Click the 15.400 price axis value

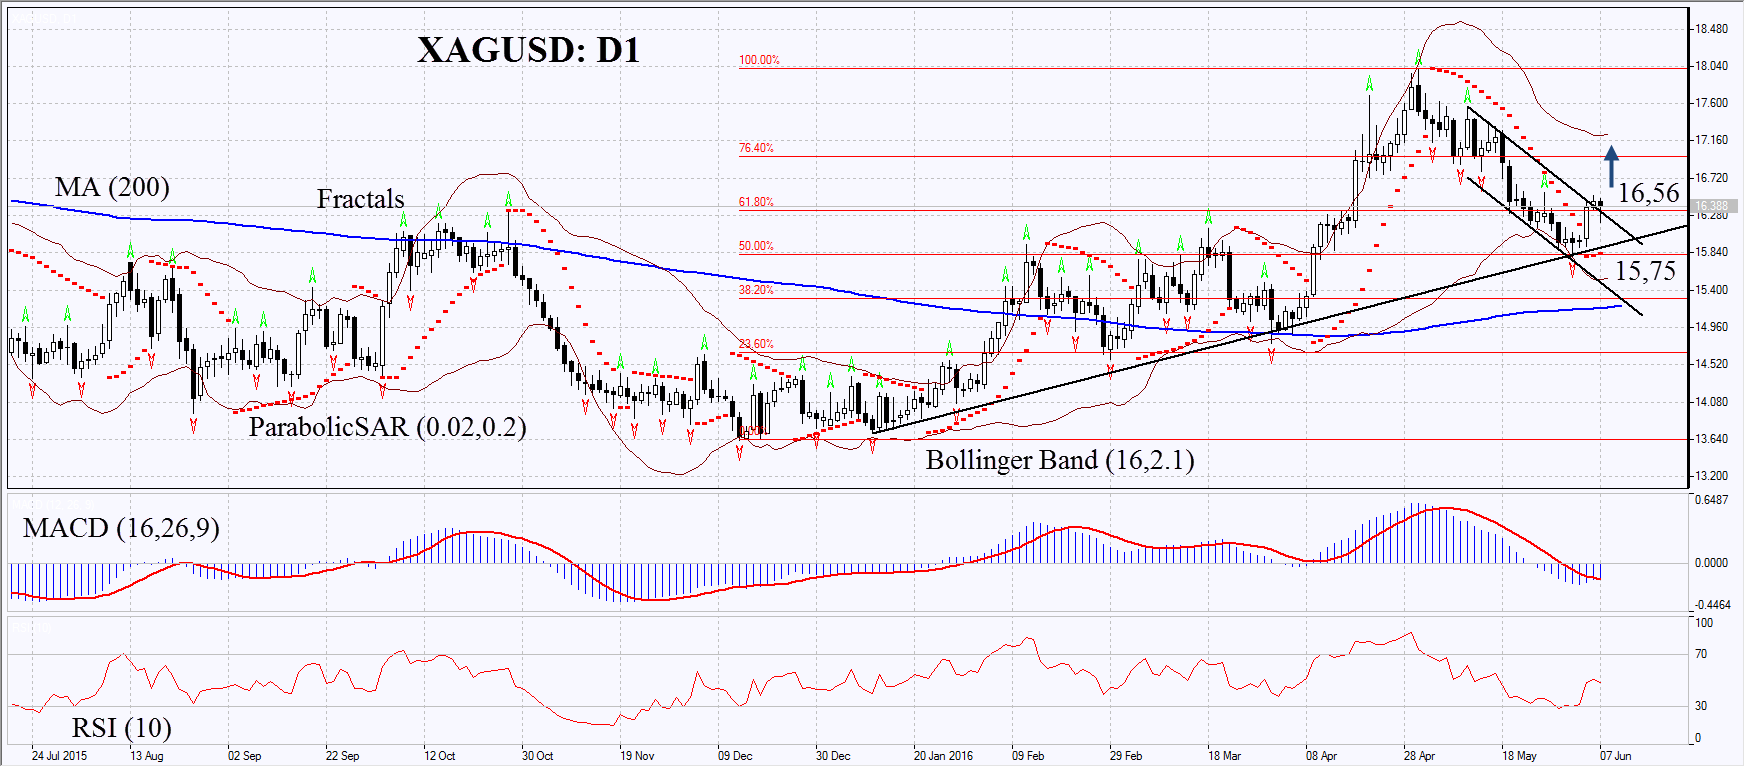click(x=1711, y=290)
